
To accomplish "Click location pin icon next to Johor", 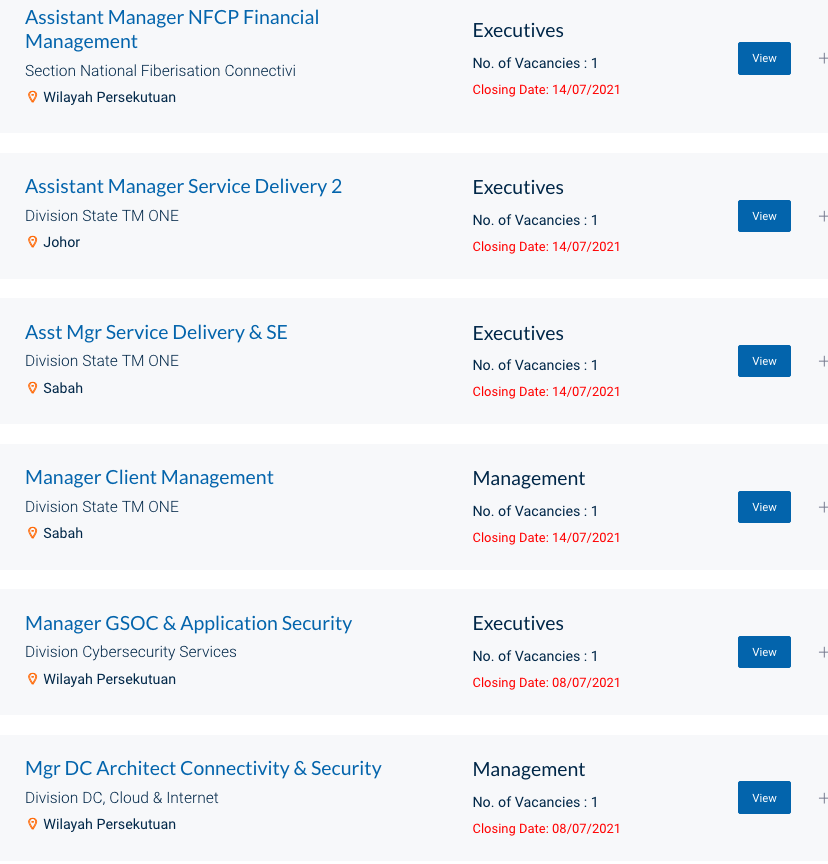I will [x=32, y=242].
